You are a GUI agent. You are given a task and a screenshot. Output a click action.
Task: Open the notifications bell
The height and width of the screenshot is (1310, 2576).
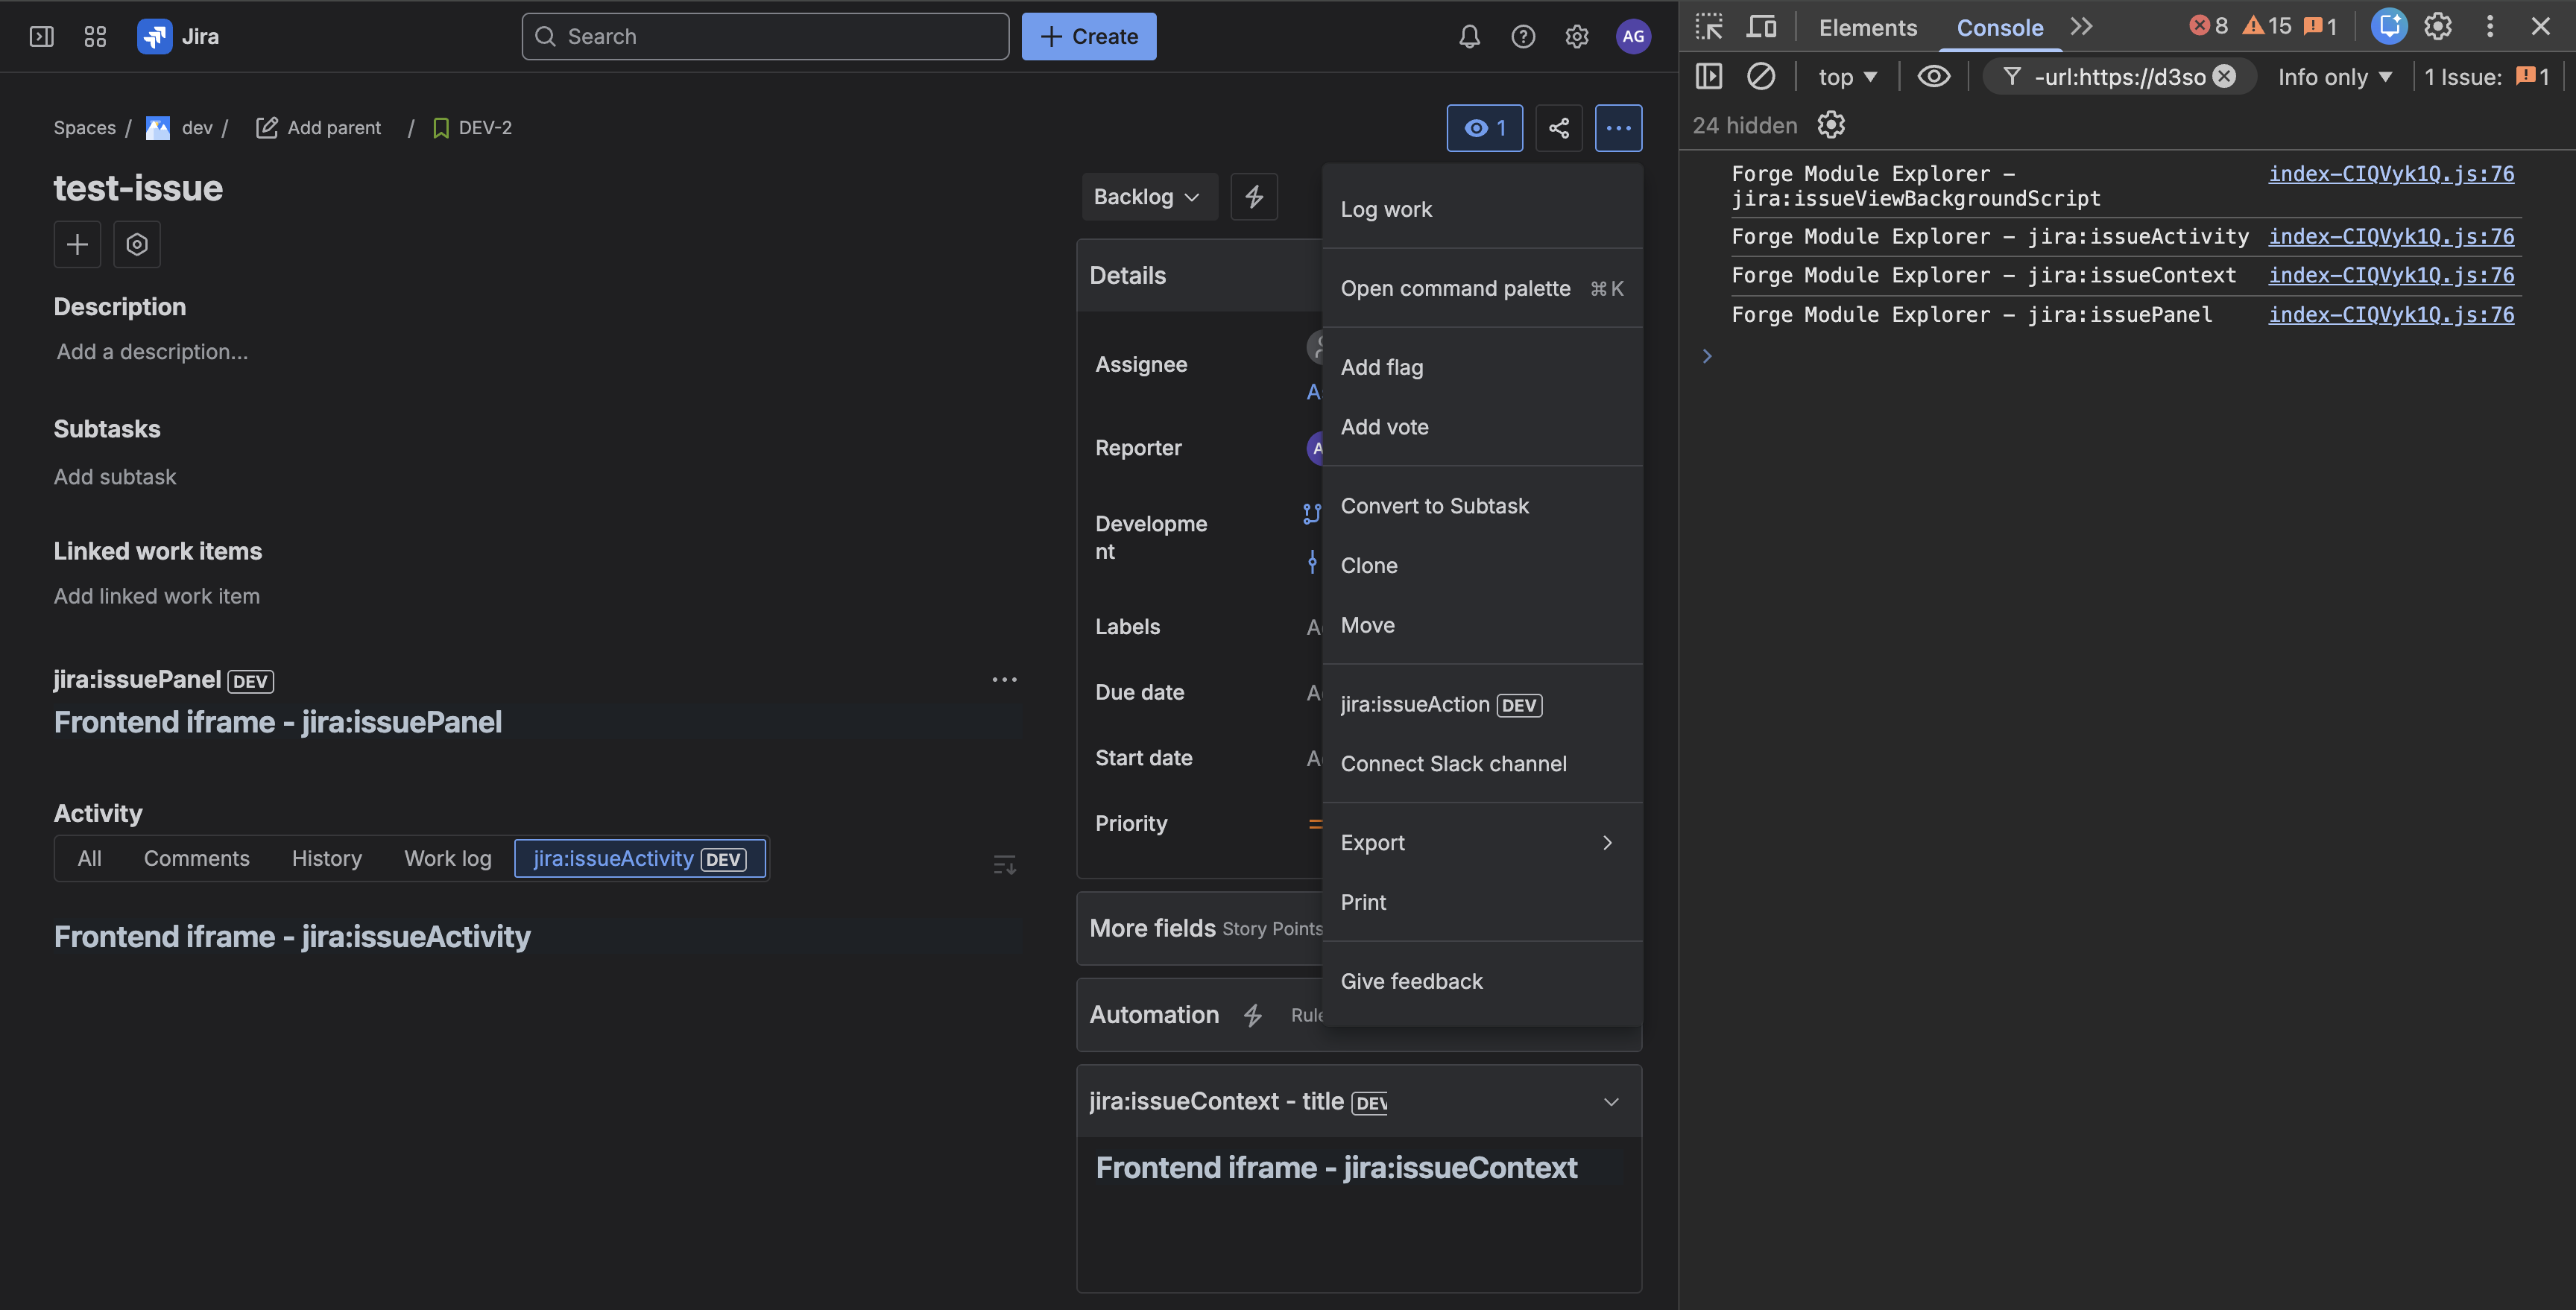point(1469,36)
